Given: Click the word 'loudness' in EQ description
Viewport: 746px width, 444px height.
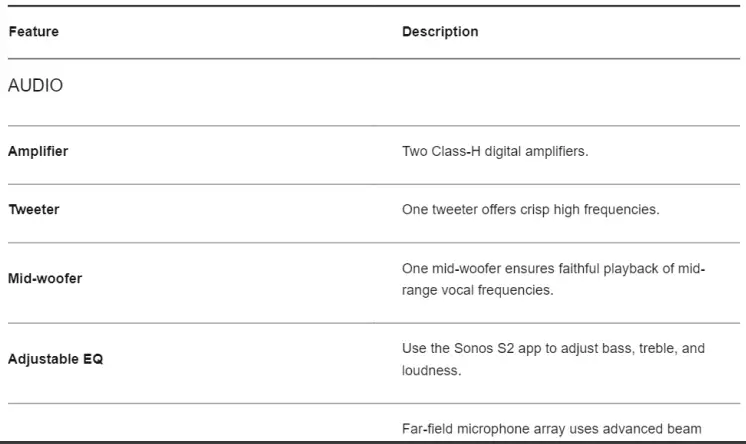Looking at the screenshot, I should (431, 370).
